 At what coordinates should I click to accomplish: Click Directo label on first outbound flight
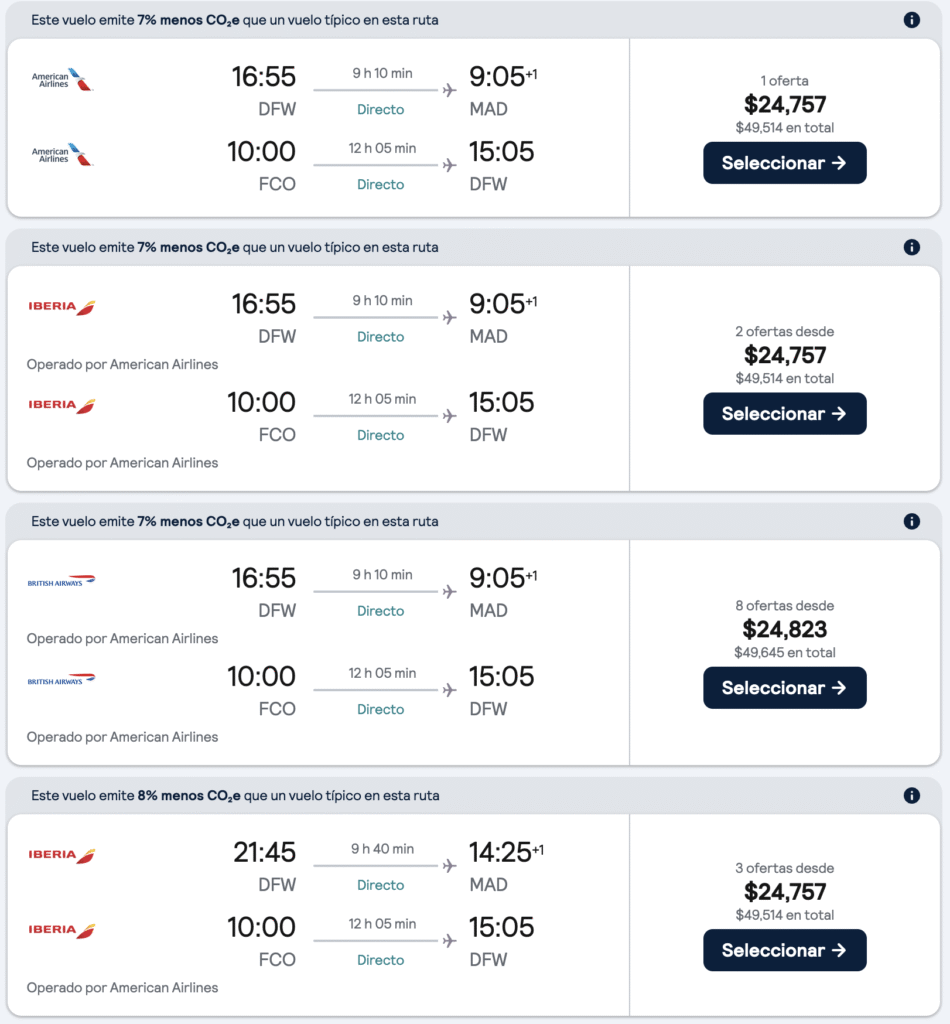click(x=381, y=109)
